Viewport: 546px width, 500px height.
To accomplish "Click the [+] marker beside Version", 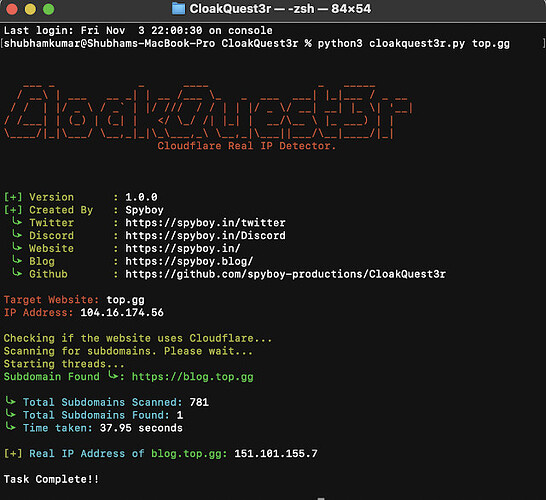I will coord(13,197).
